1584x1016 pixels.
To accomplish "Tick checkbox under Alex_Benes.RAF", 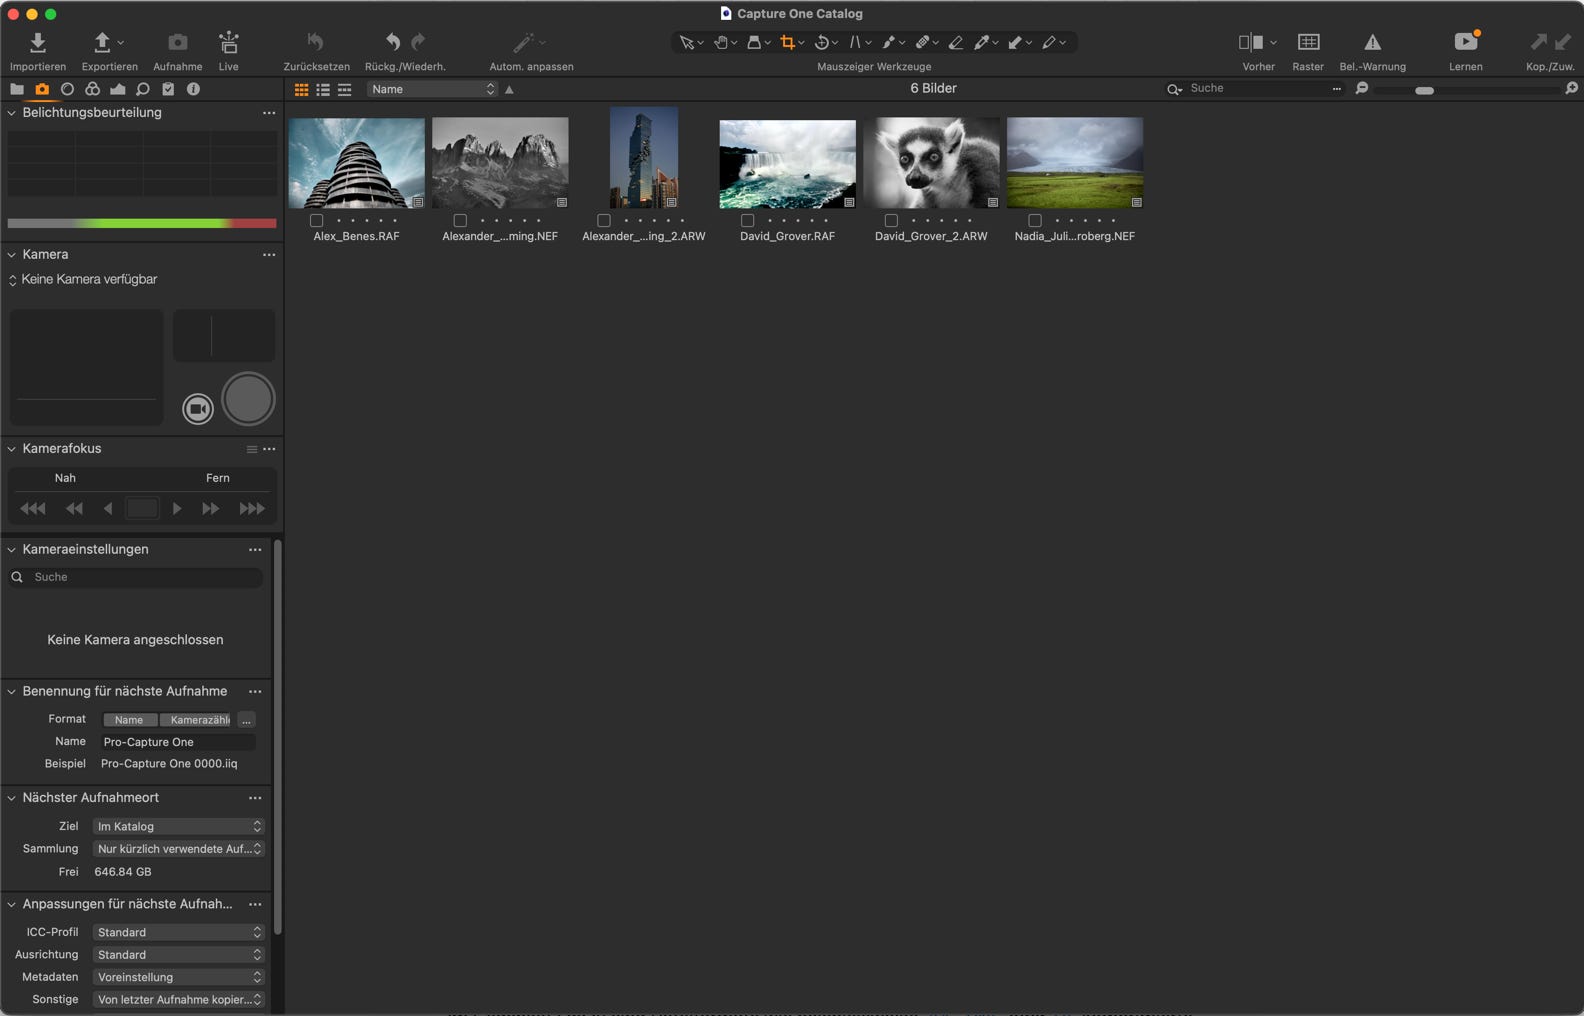I will tap(317, 221).
